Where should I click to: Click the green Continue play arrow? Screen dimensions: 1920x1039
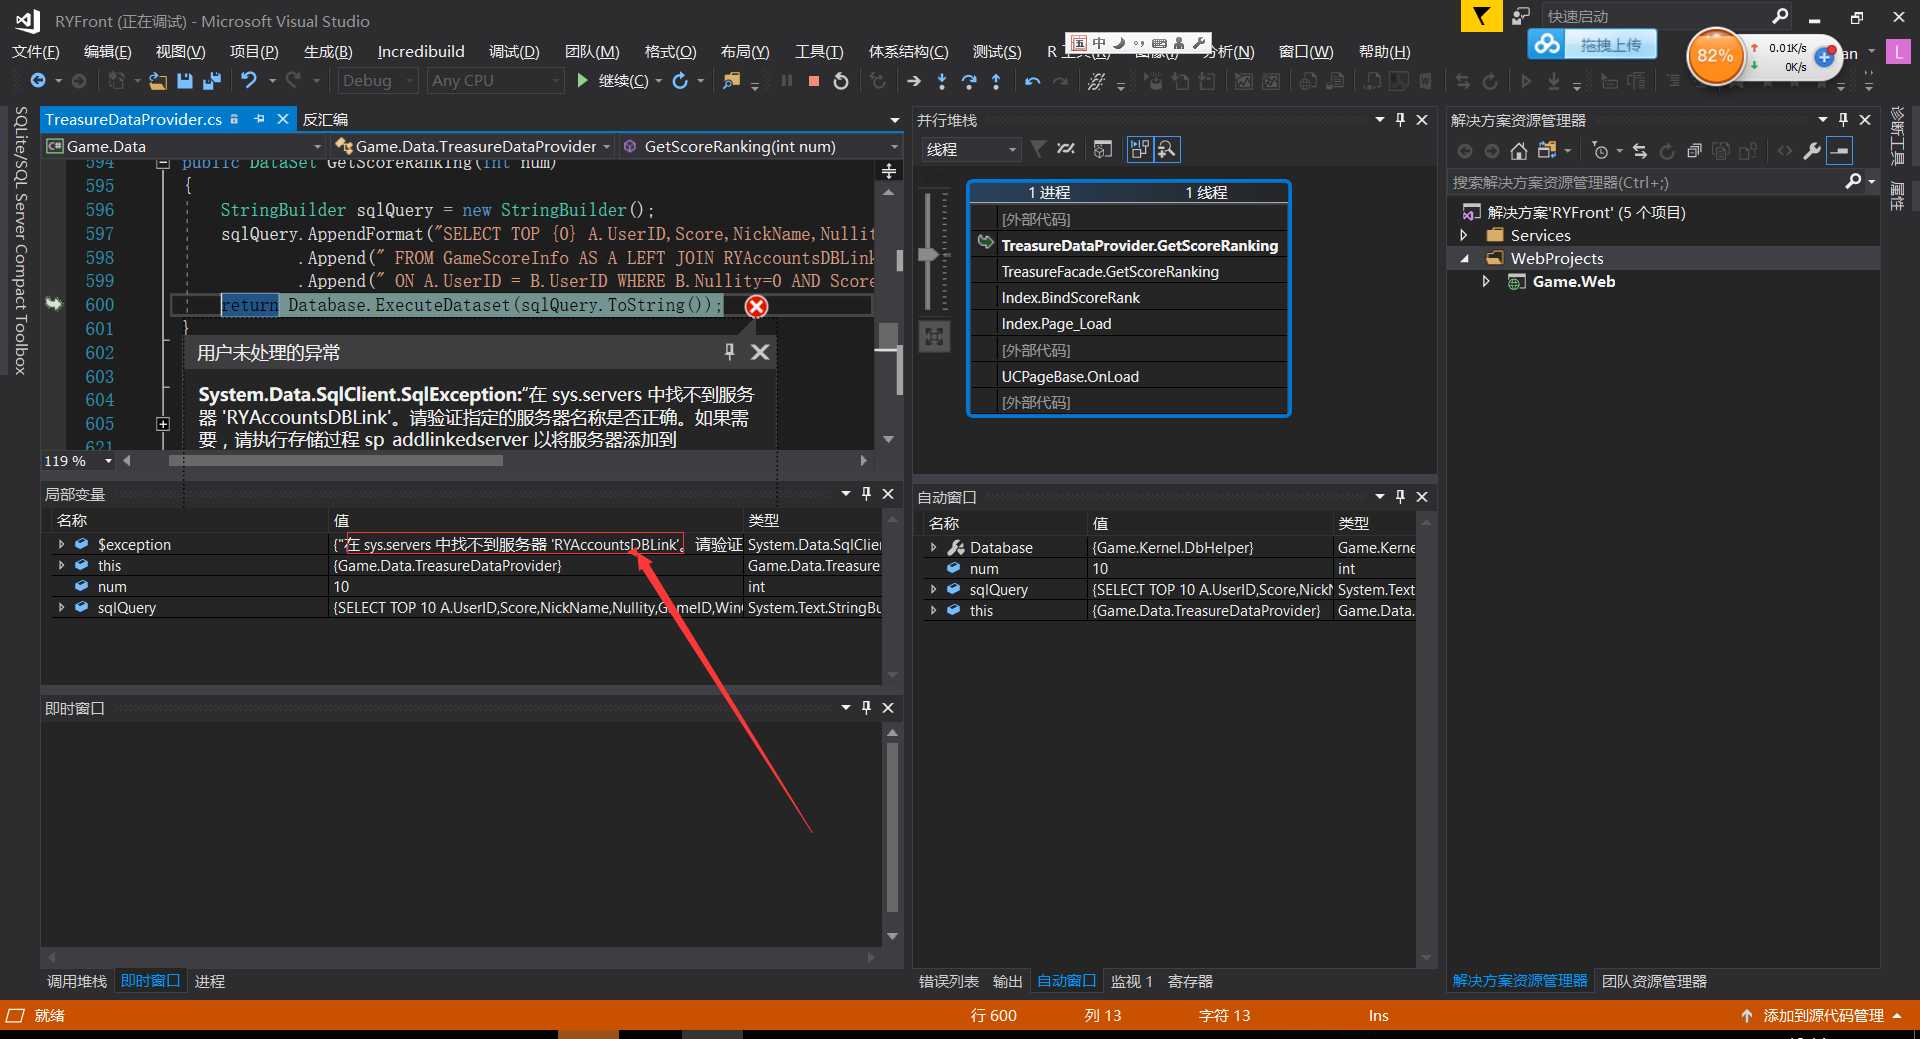tap(583, 81)
